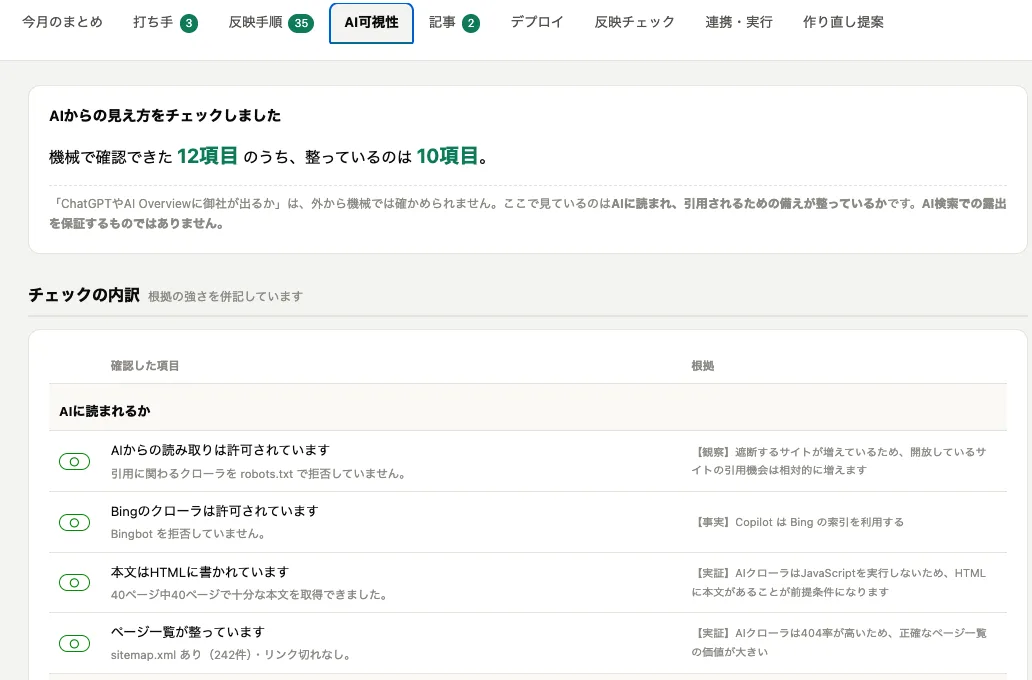Select the AI可視性 tab
This screenshot has width=1032, height=680.
[x=371, y=23]
